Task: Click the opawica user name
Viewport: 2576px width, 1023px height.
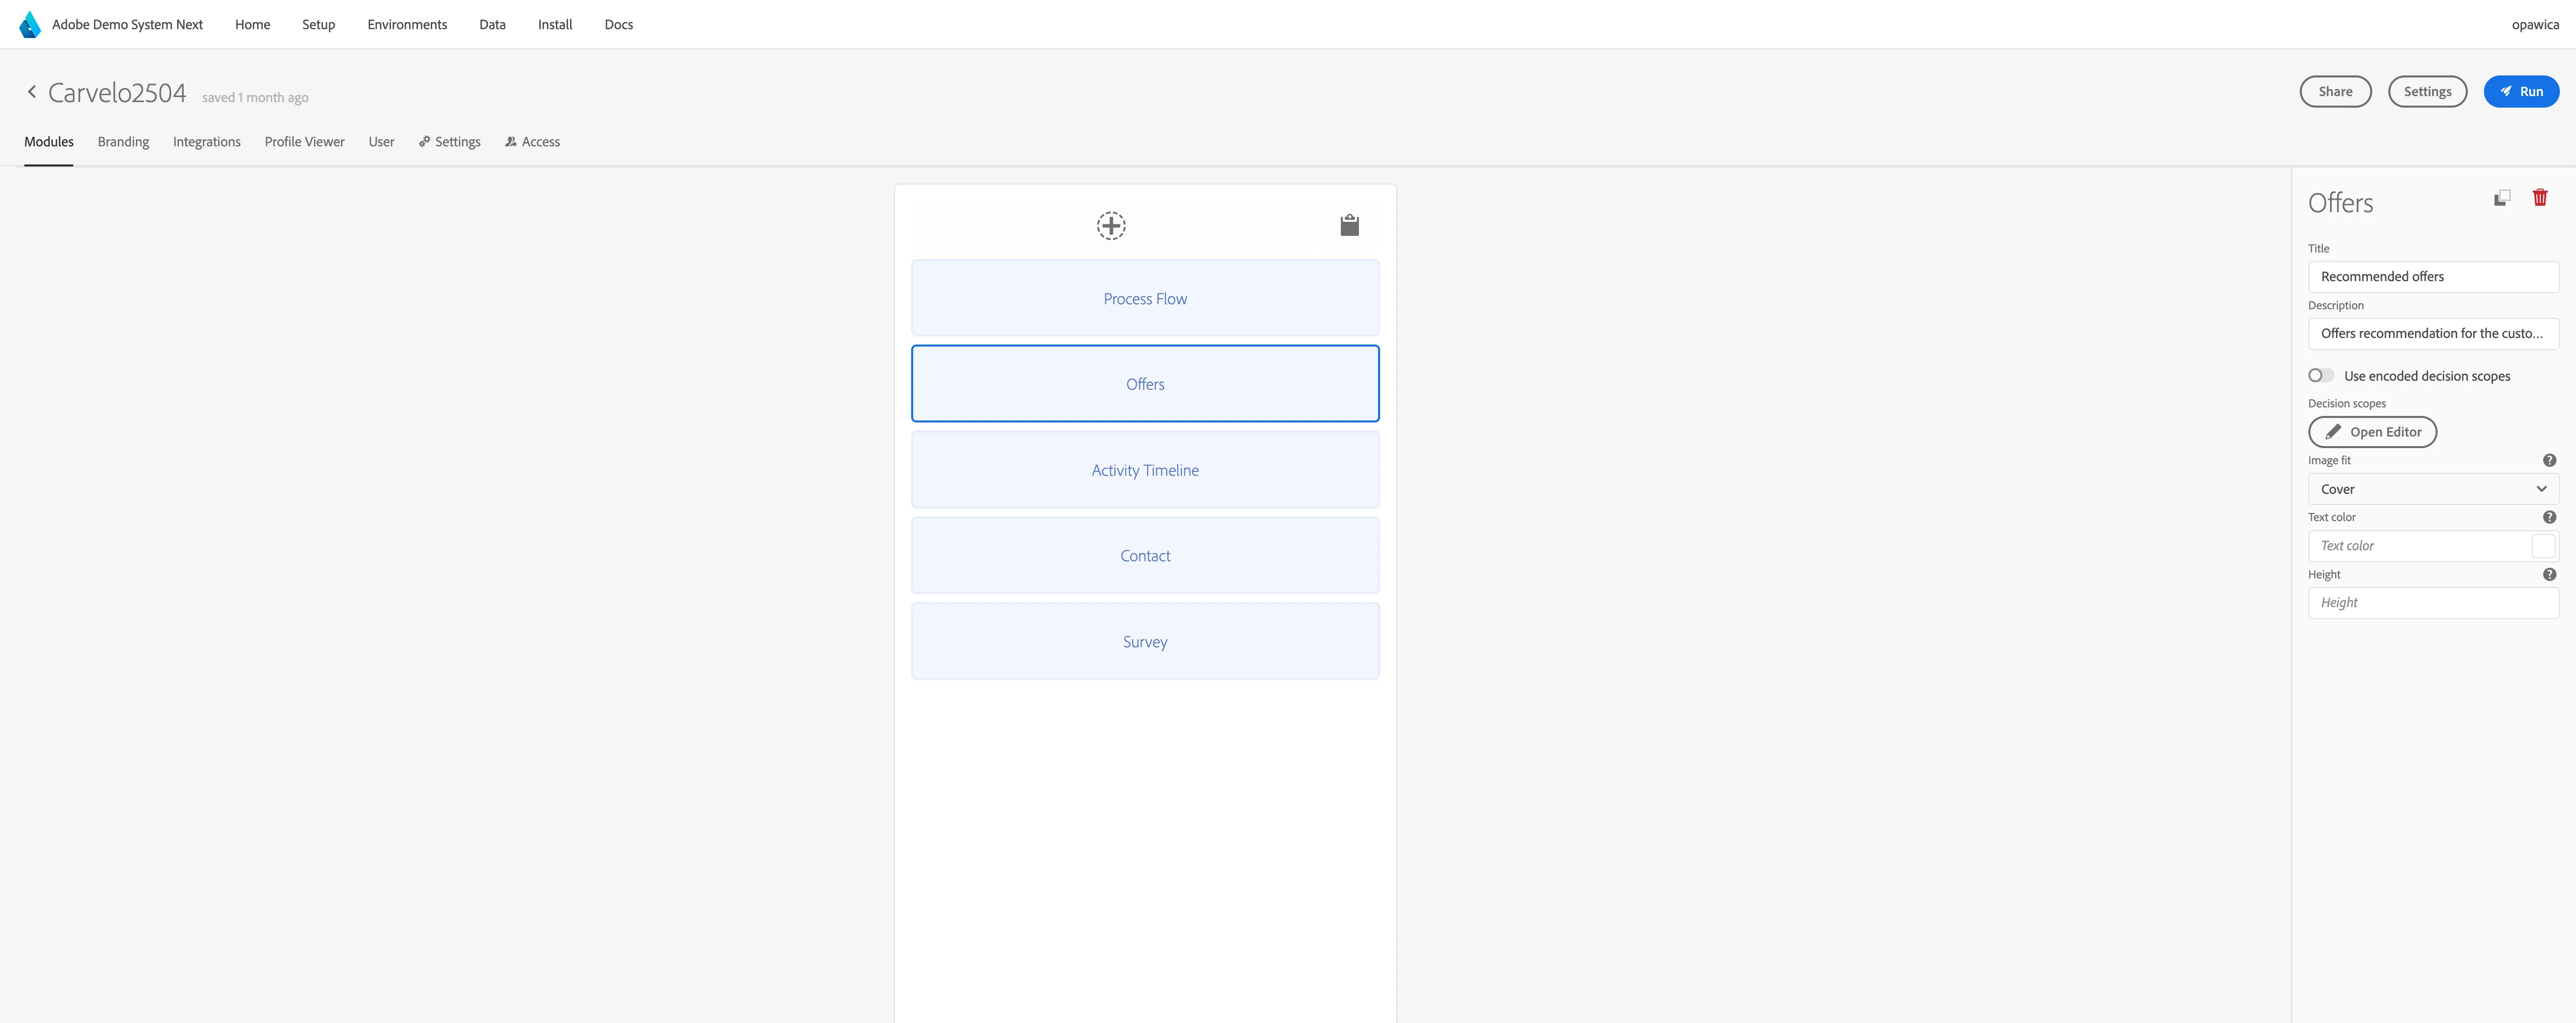Action: point(2535,24)
